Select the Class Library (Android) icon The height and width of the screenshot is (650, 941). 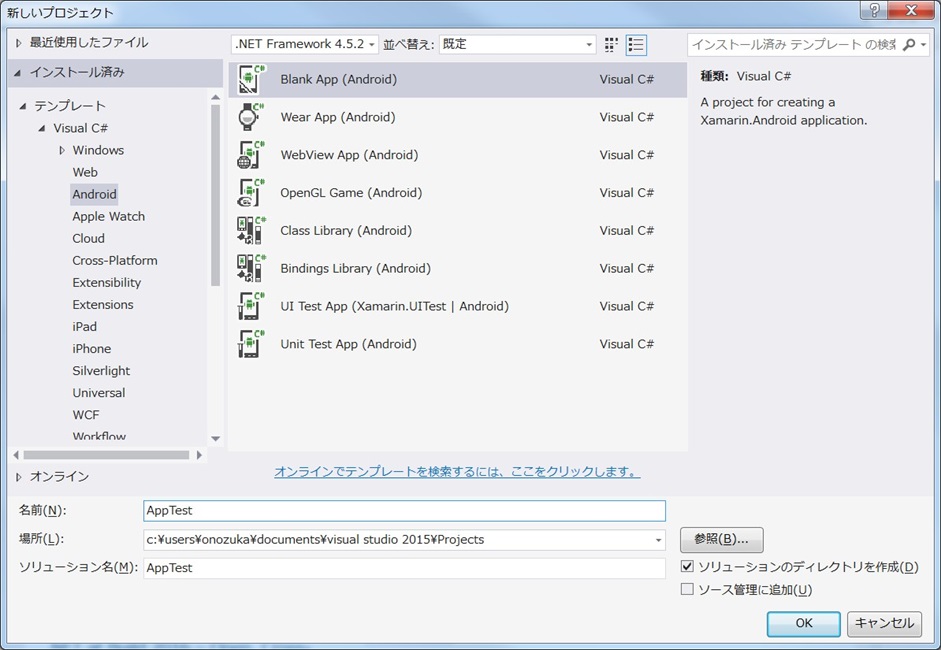click(x=251, y=230)
